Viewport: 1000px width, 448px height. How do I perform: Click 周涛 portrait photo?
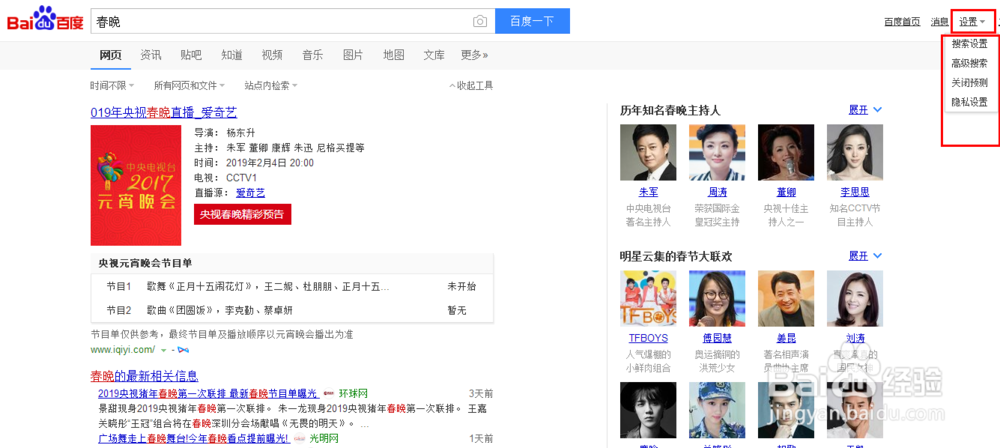pos(717,153)
